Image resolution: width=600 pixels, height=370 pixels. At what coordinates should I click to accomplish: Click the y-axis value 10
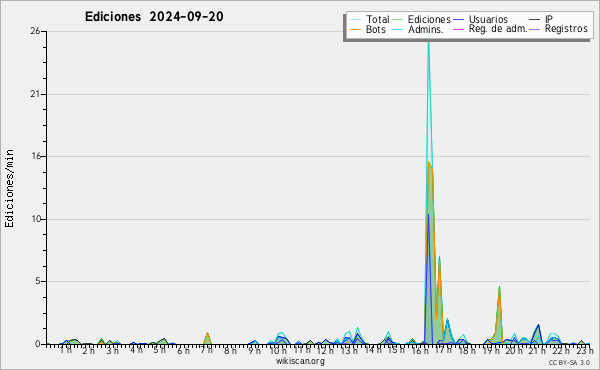click(36, 219)
